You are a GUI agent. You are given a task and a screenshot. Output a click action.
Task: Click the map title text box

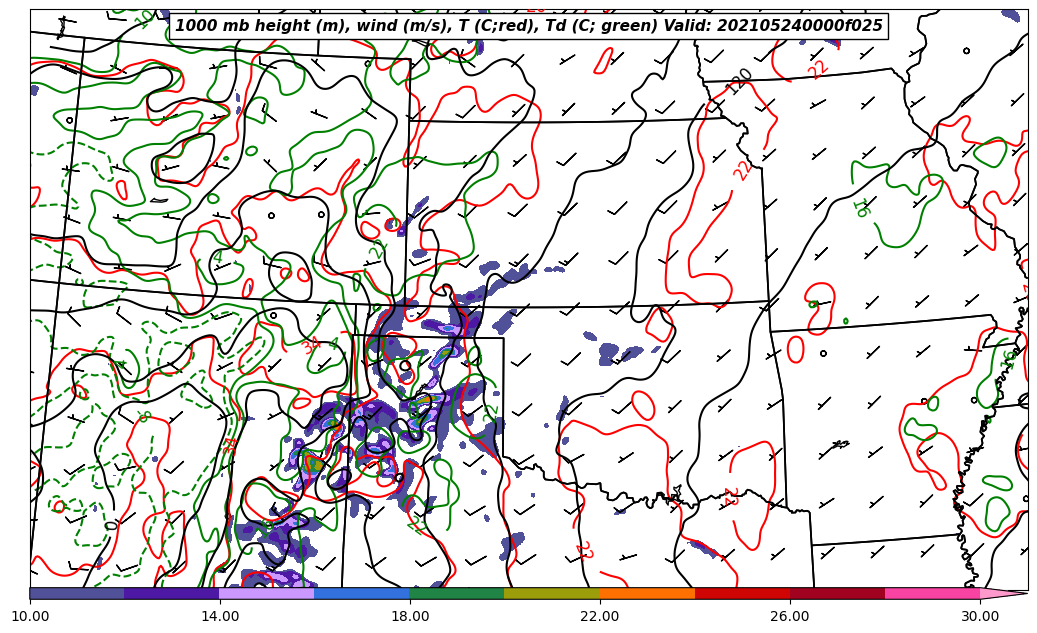click(x=528, y=26)
